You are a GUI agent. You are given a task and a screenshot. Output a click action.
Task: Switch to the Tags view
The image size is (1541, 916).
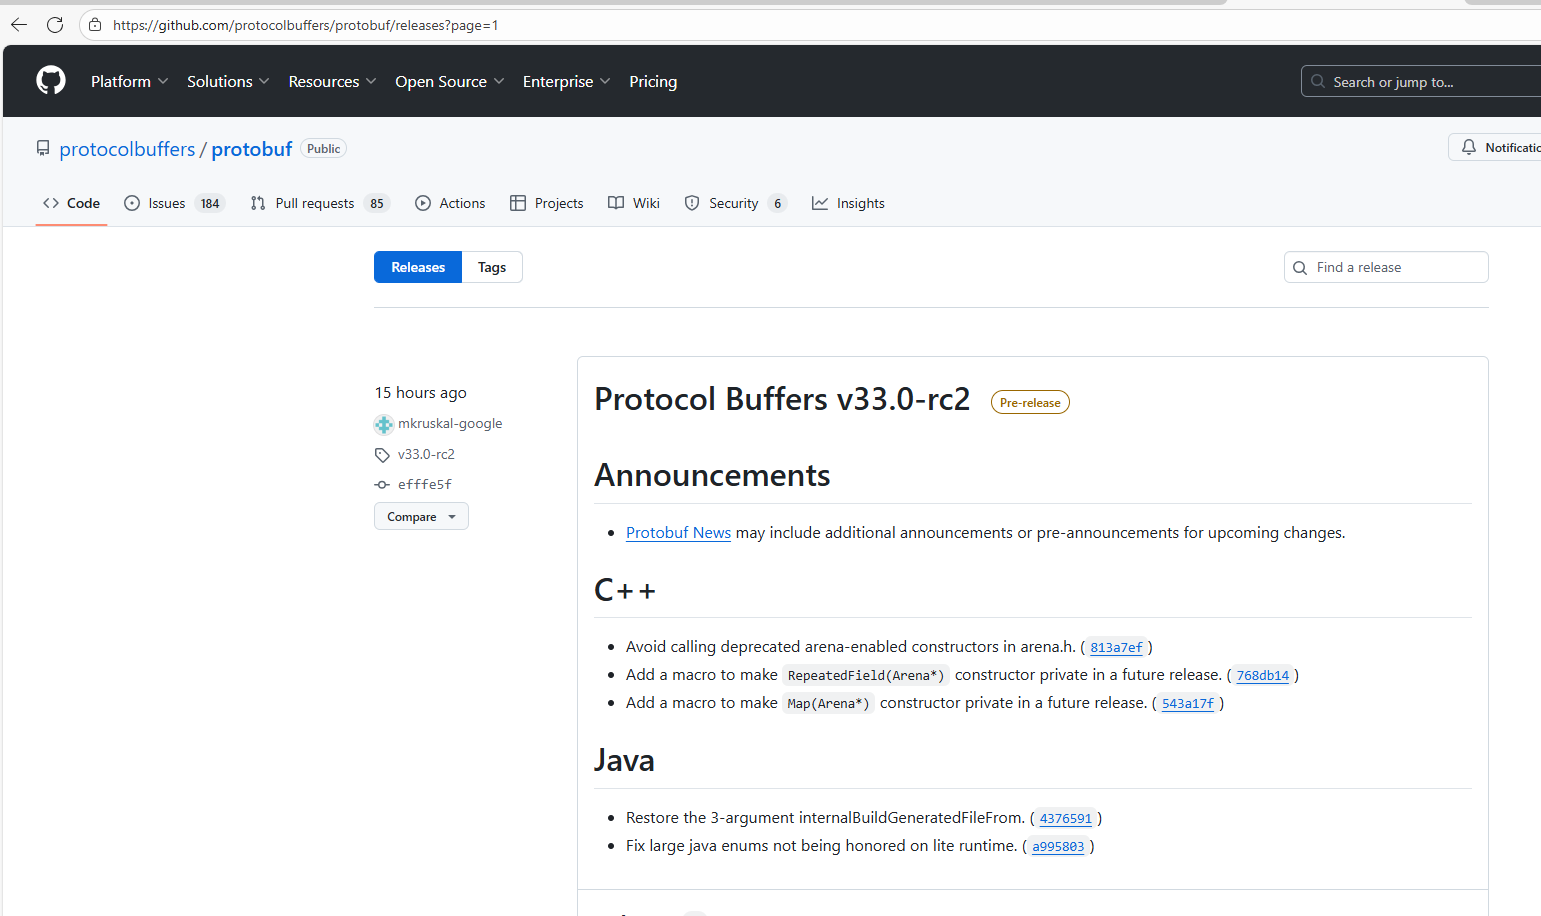[492, 267]
